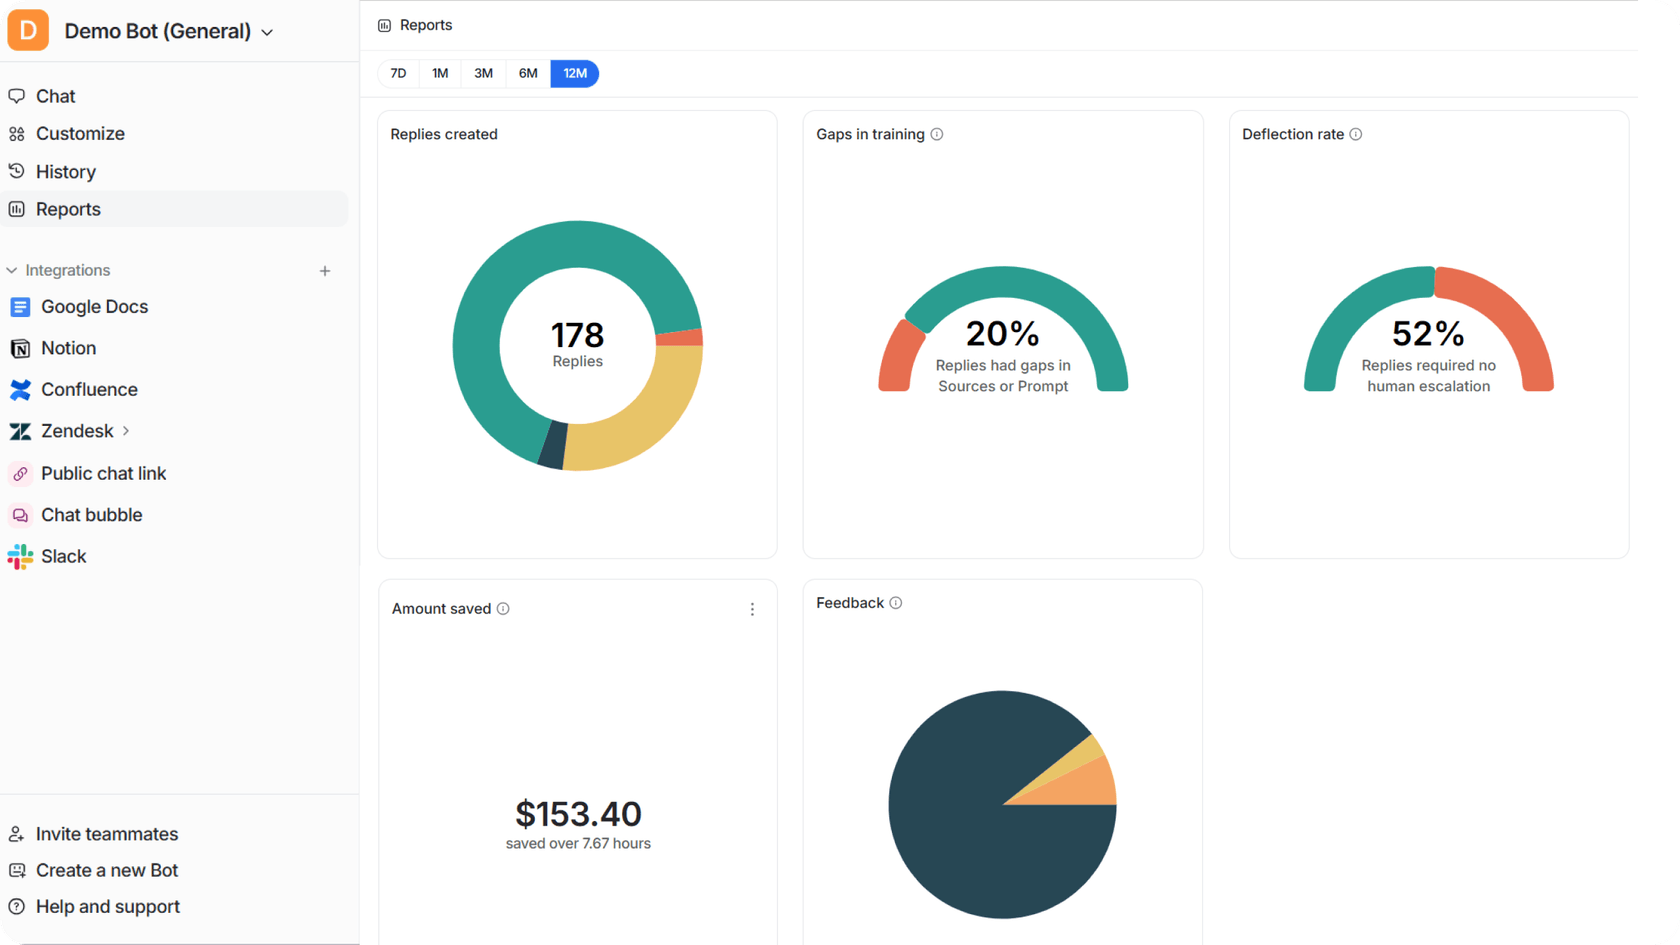Click the Demo Bot avatar icon
The height and width of the screenshot is (945, 1680).
click(27, 30)
